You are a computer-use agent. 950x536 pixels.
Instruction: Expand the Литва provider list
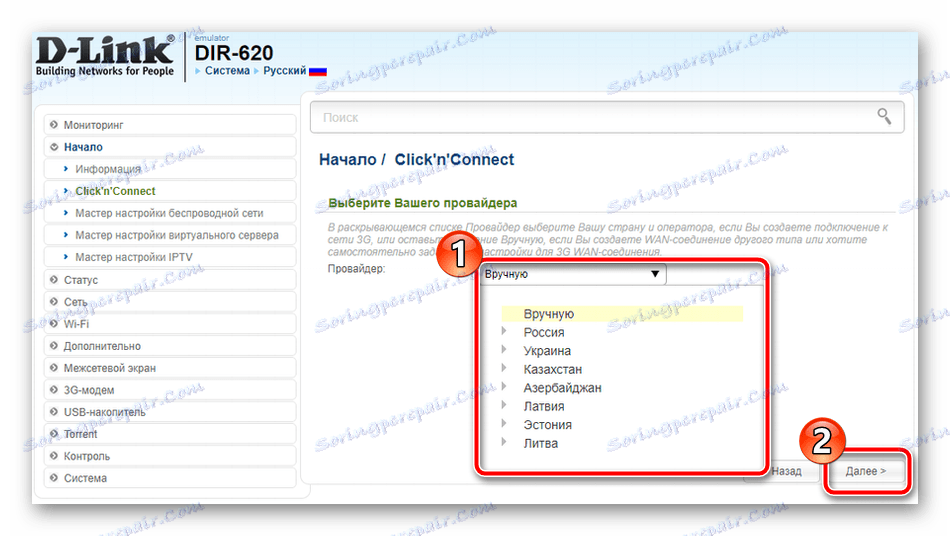[x=503, y=442]
